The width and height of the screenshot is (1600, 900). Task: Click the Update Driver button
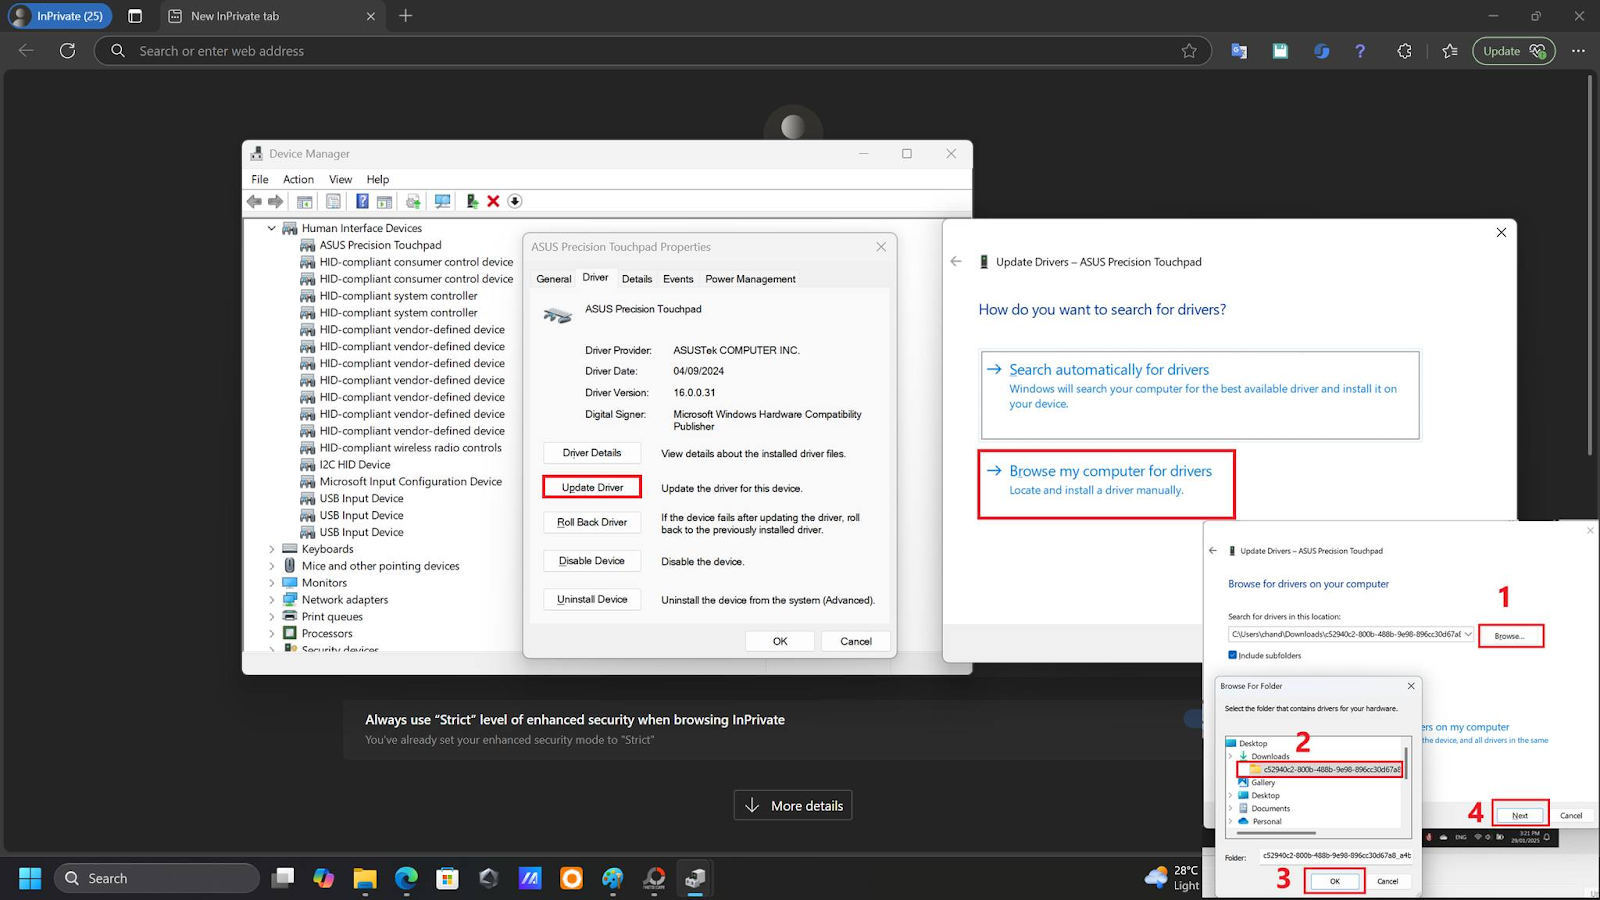pyautogui.click(x=592, y=487)
